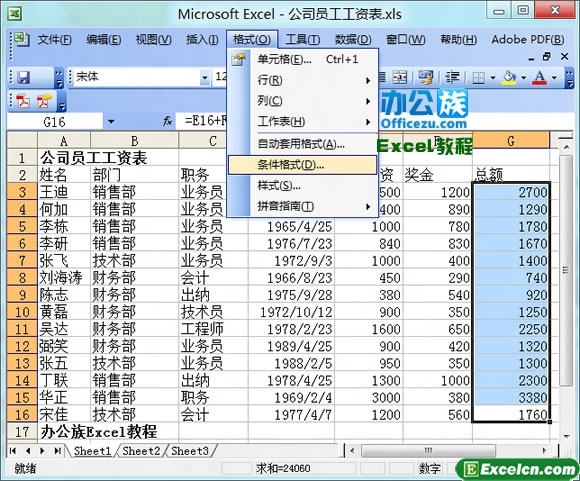The image size is (580, 481).
Task: Click the Borders toolbar icon
Action: pyautogui.click(x=479, y=78)
